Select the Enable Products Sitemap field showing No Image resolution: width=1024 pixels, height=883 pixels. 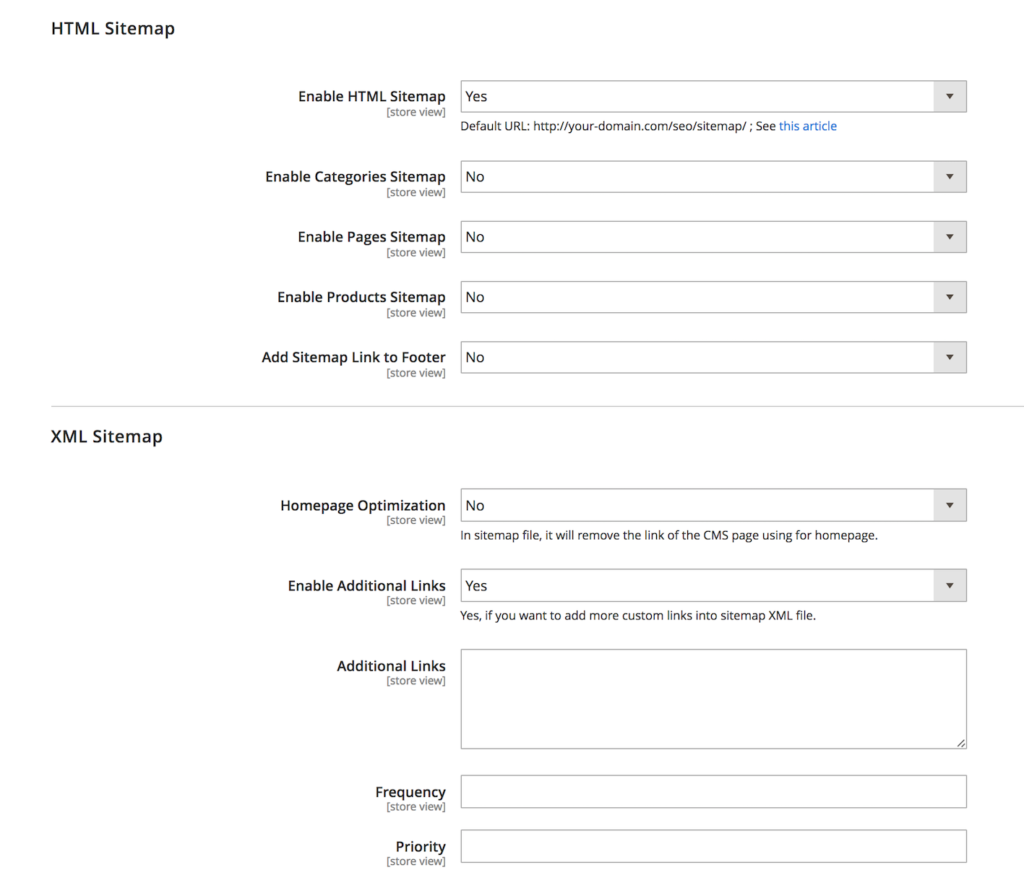tap(713, 297)
